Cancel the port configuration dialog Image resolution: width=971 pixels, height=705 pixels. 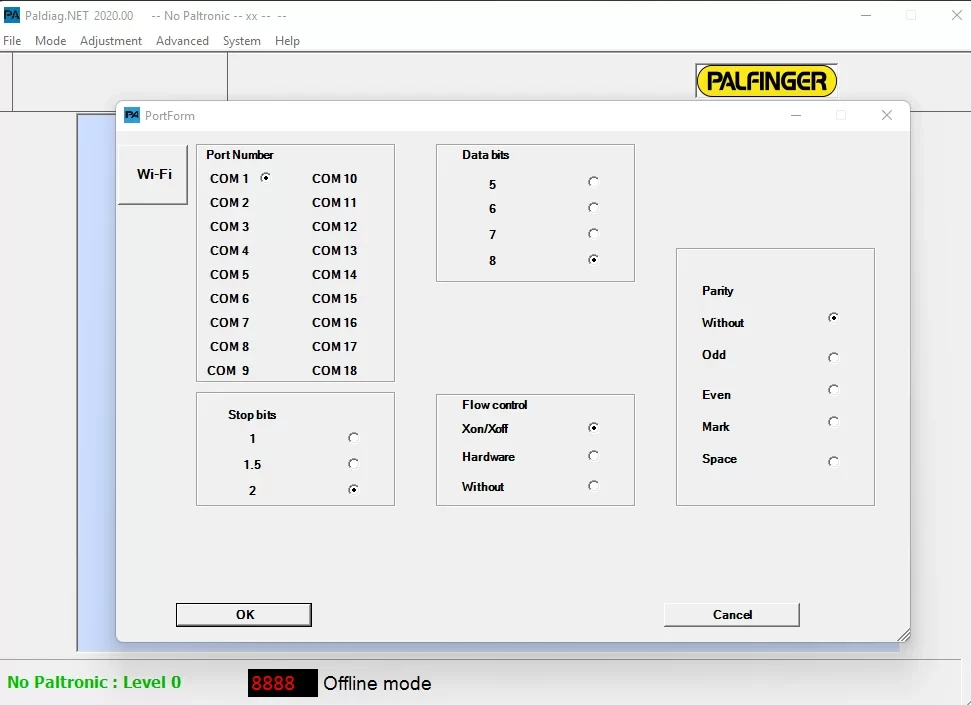click(732, 615)
